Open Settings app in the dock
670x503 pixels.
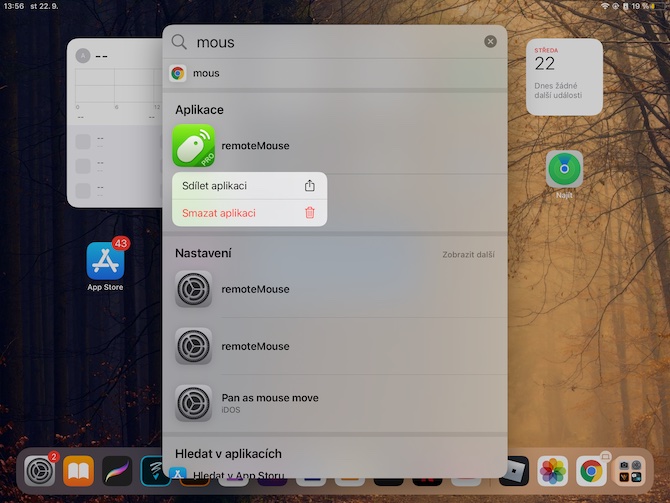[x=40, y=471]
